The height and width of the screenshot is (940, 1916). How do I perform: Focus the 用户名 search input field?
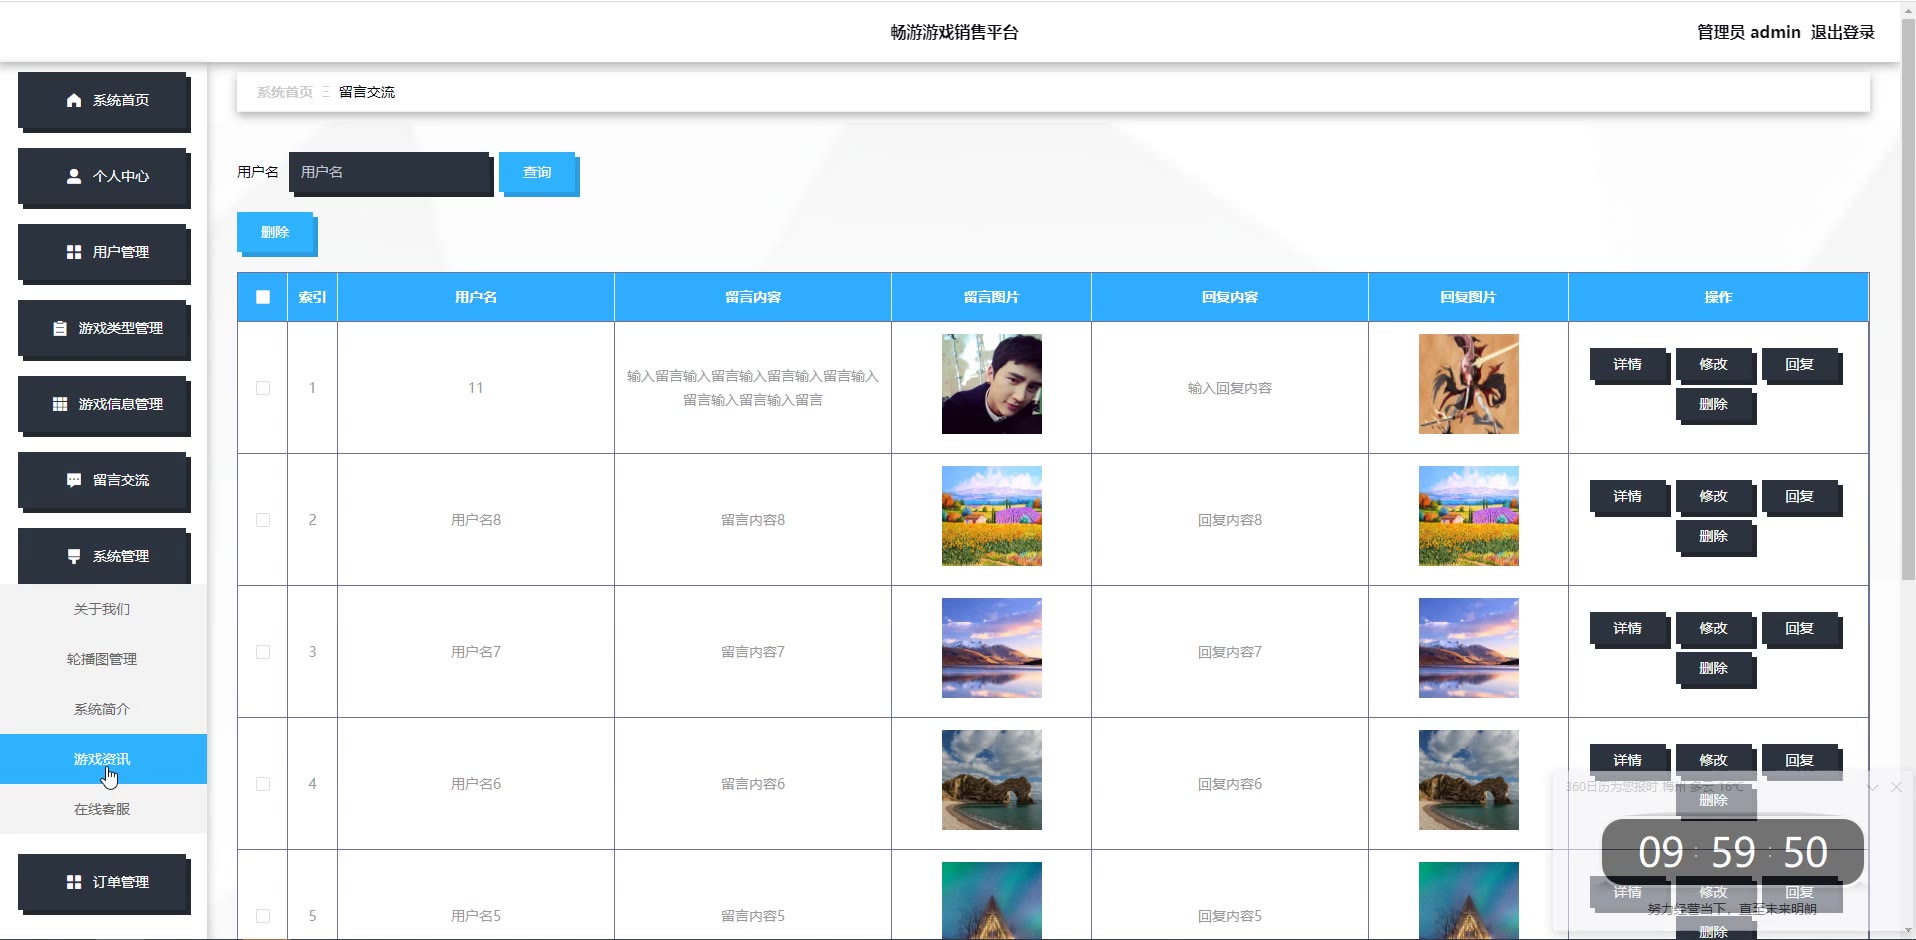point(389,172)
